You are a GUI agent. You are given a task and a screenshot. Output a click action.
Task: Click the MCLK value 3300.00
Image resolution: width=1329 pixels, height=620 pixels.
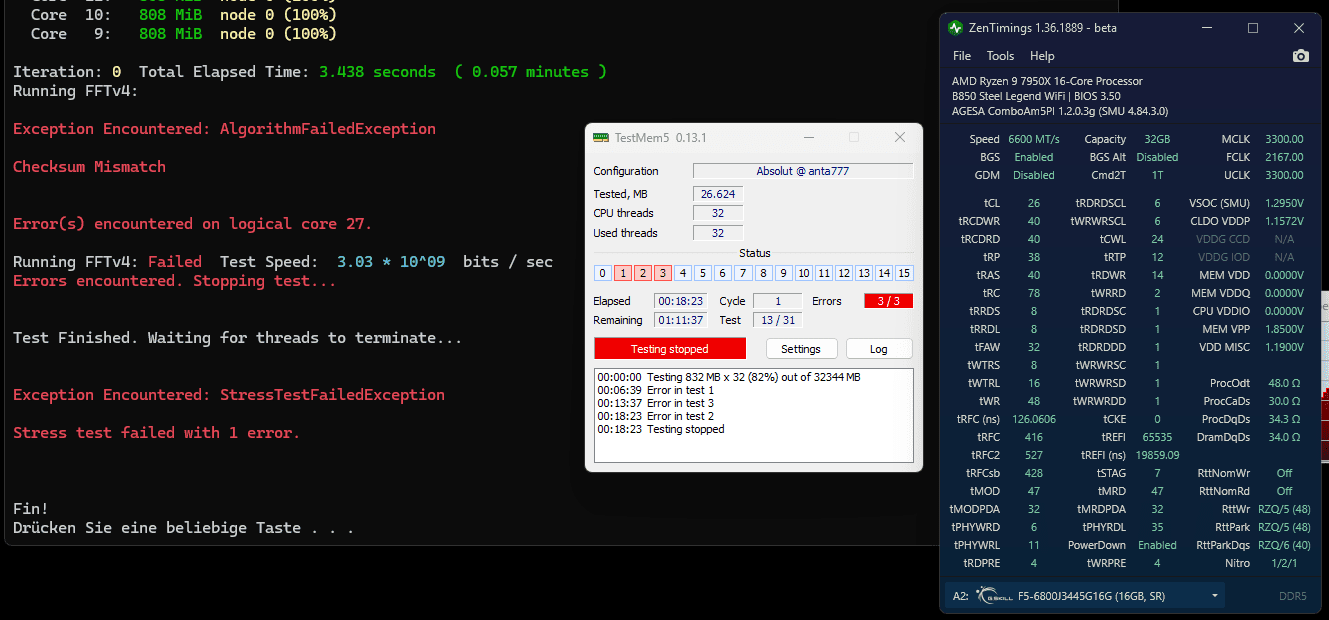tap(1284, 139)
